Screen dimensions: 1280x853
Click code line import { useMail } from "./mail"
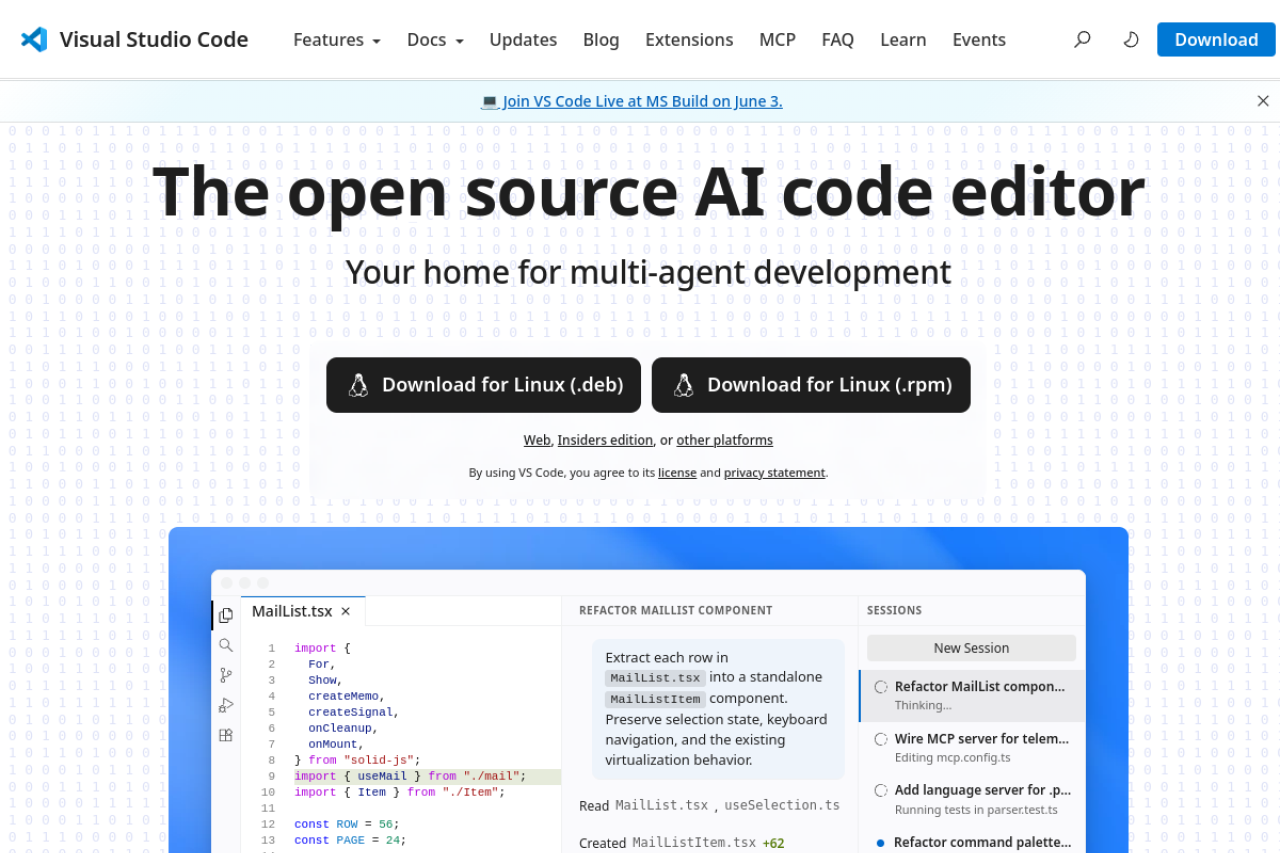click(x=410, y=776)
